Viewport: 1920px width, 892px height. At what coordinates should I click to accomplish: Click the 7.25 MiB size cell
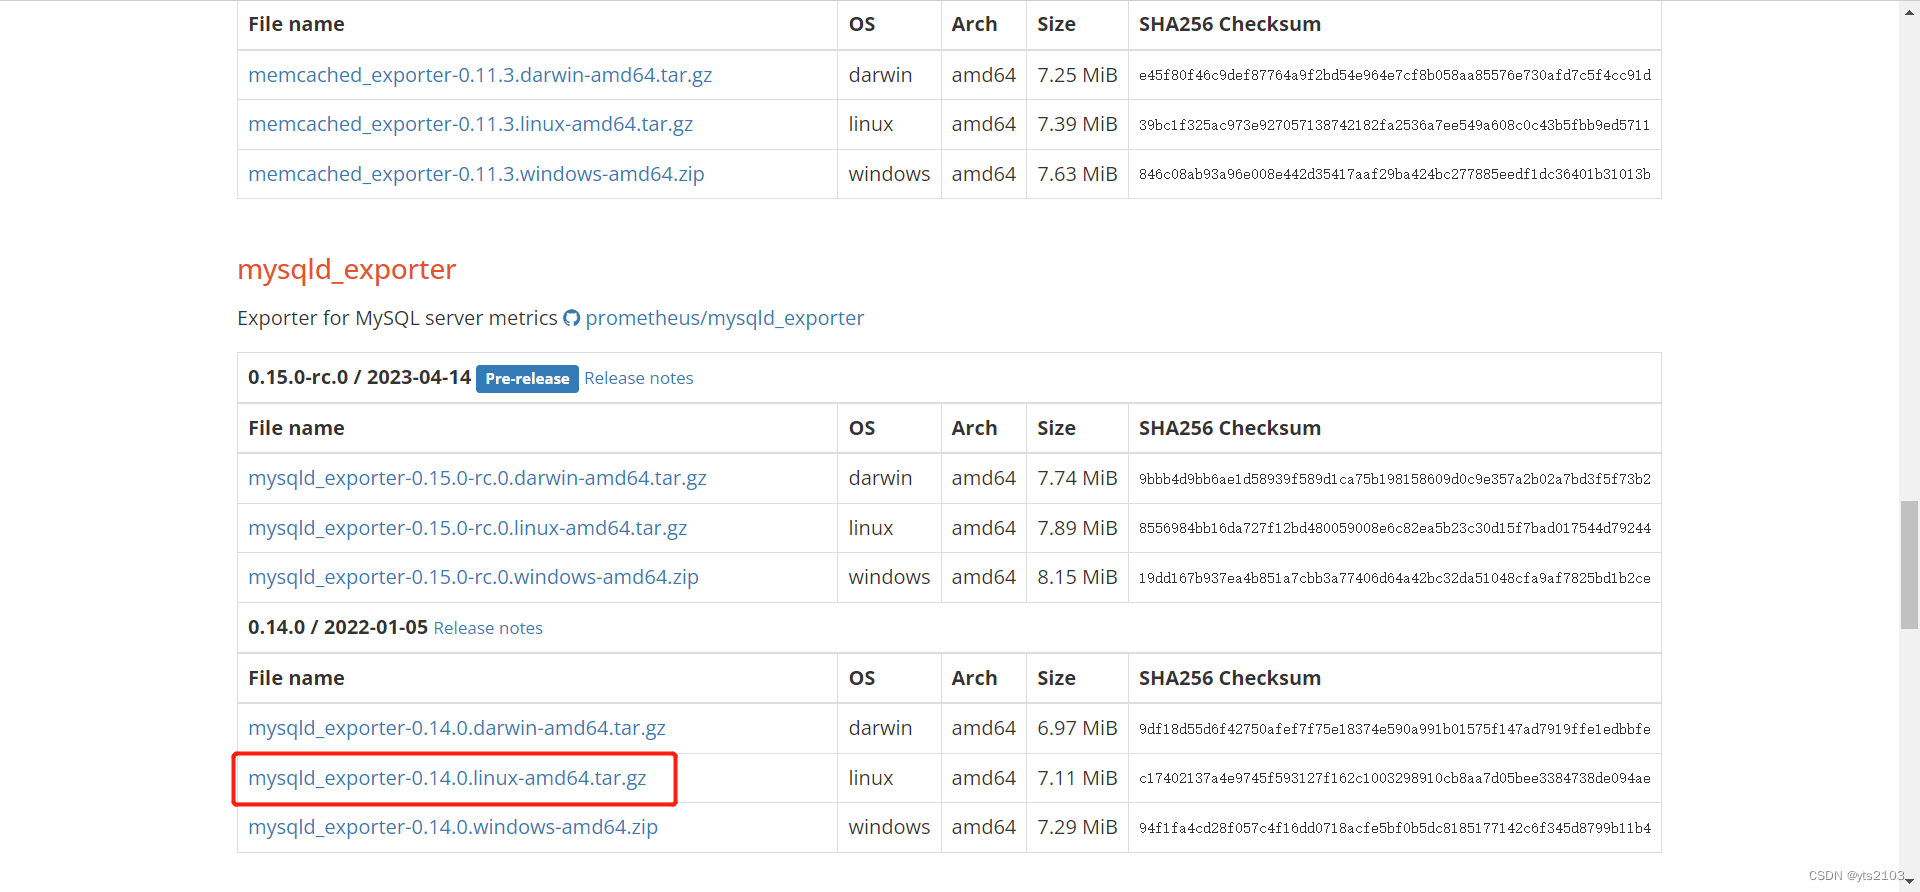click(x=1077, y=75)
